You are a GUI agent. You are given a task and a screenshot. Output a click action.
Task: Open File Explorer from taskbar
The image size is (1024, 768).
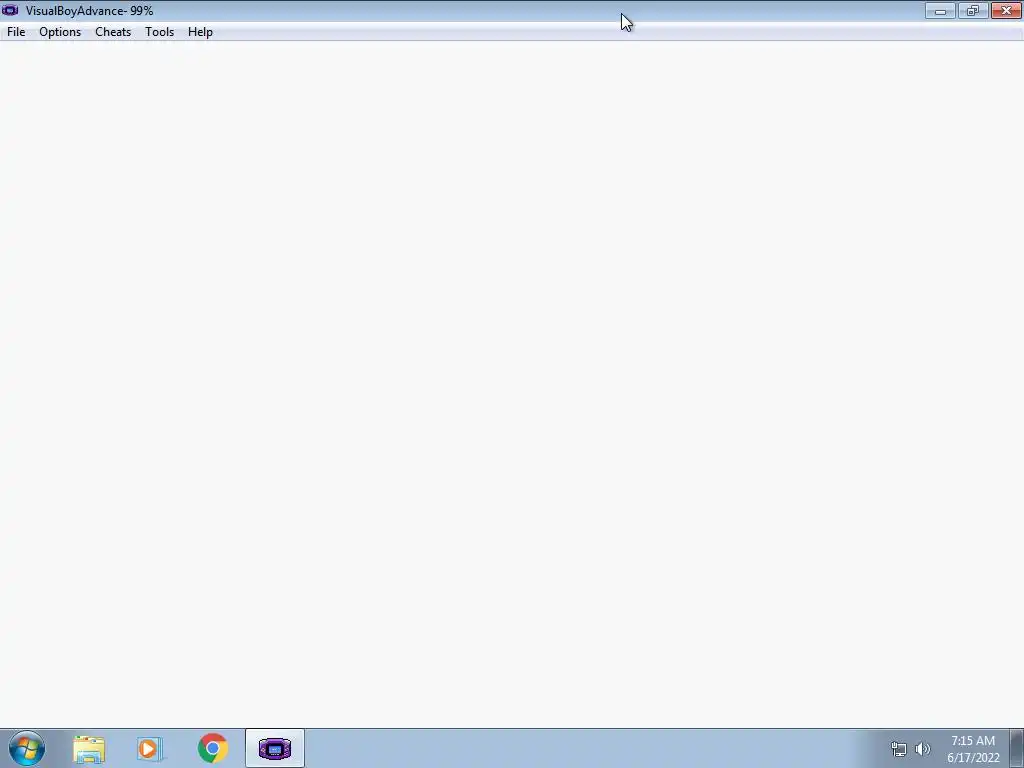point(89,749)
